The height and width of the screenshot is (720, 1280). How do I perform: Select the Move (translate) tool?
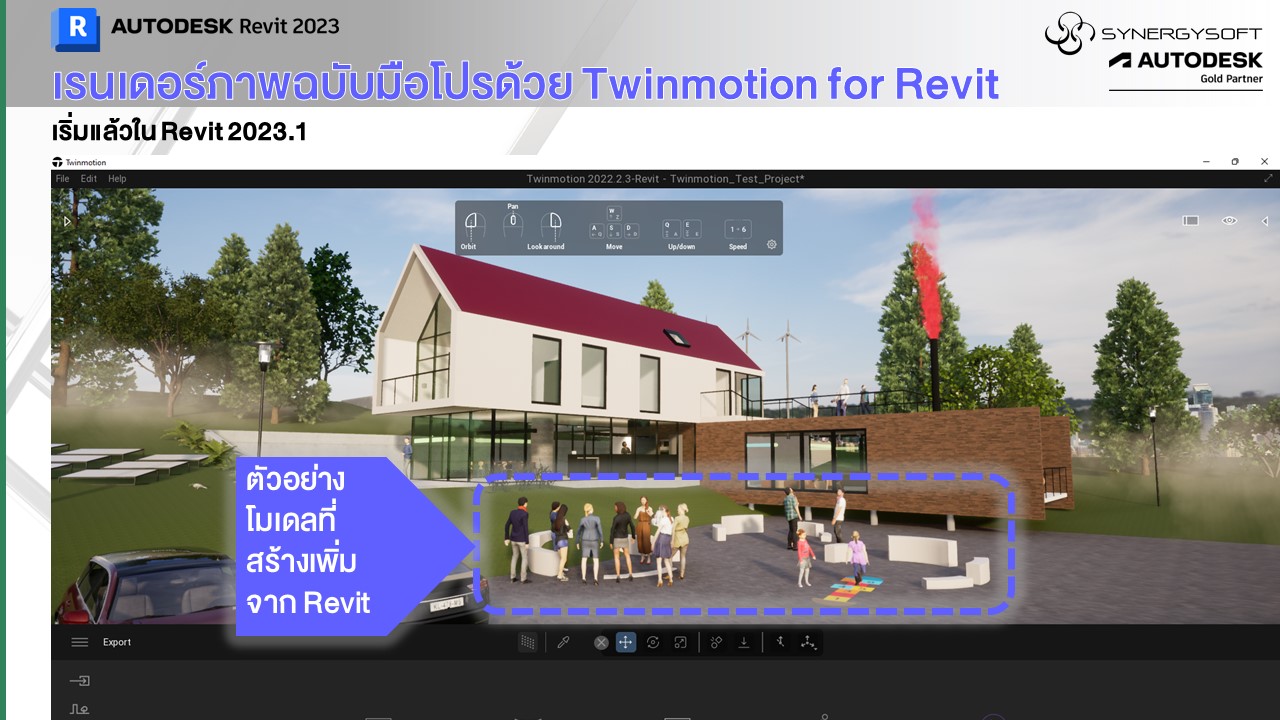pos(625,642)
